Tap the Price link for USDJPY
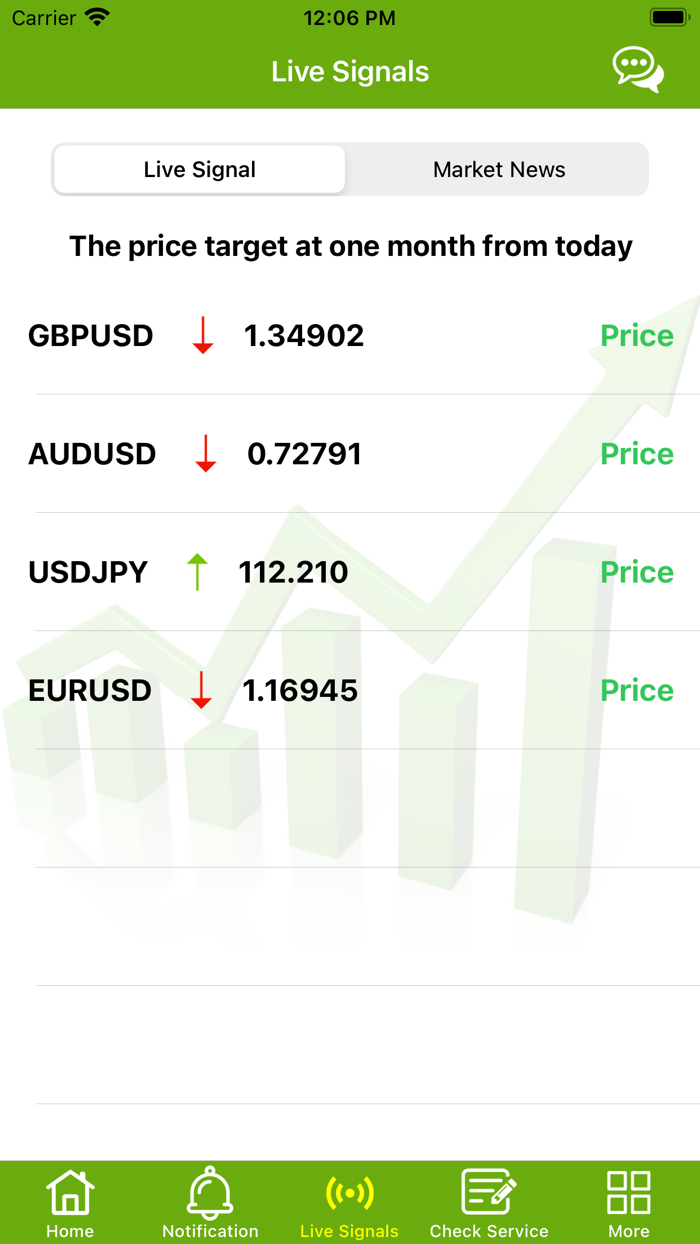Image resolution: width=700 pixels, height=1244 pixels. click(x=636, y=572)
